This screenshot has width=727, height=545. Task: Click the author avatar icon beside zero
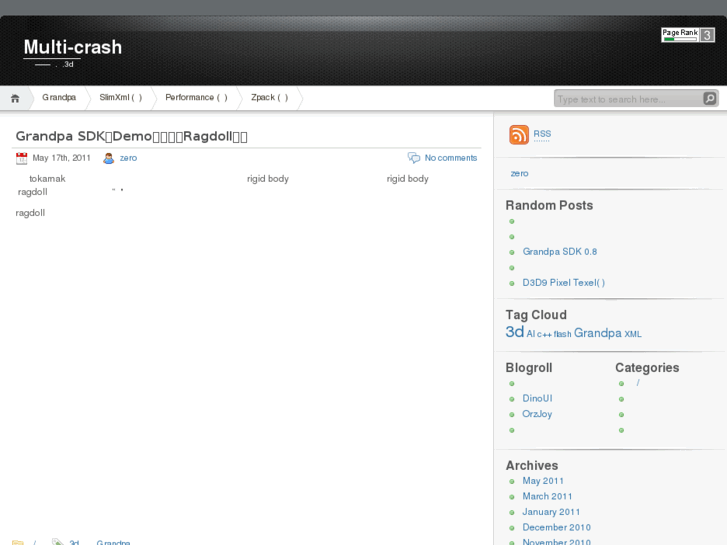coord(108,159)
